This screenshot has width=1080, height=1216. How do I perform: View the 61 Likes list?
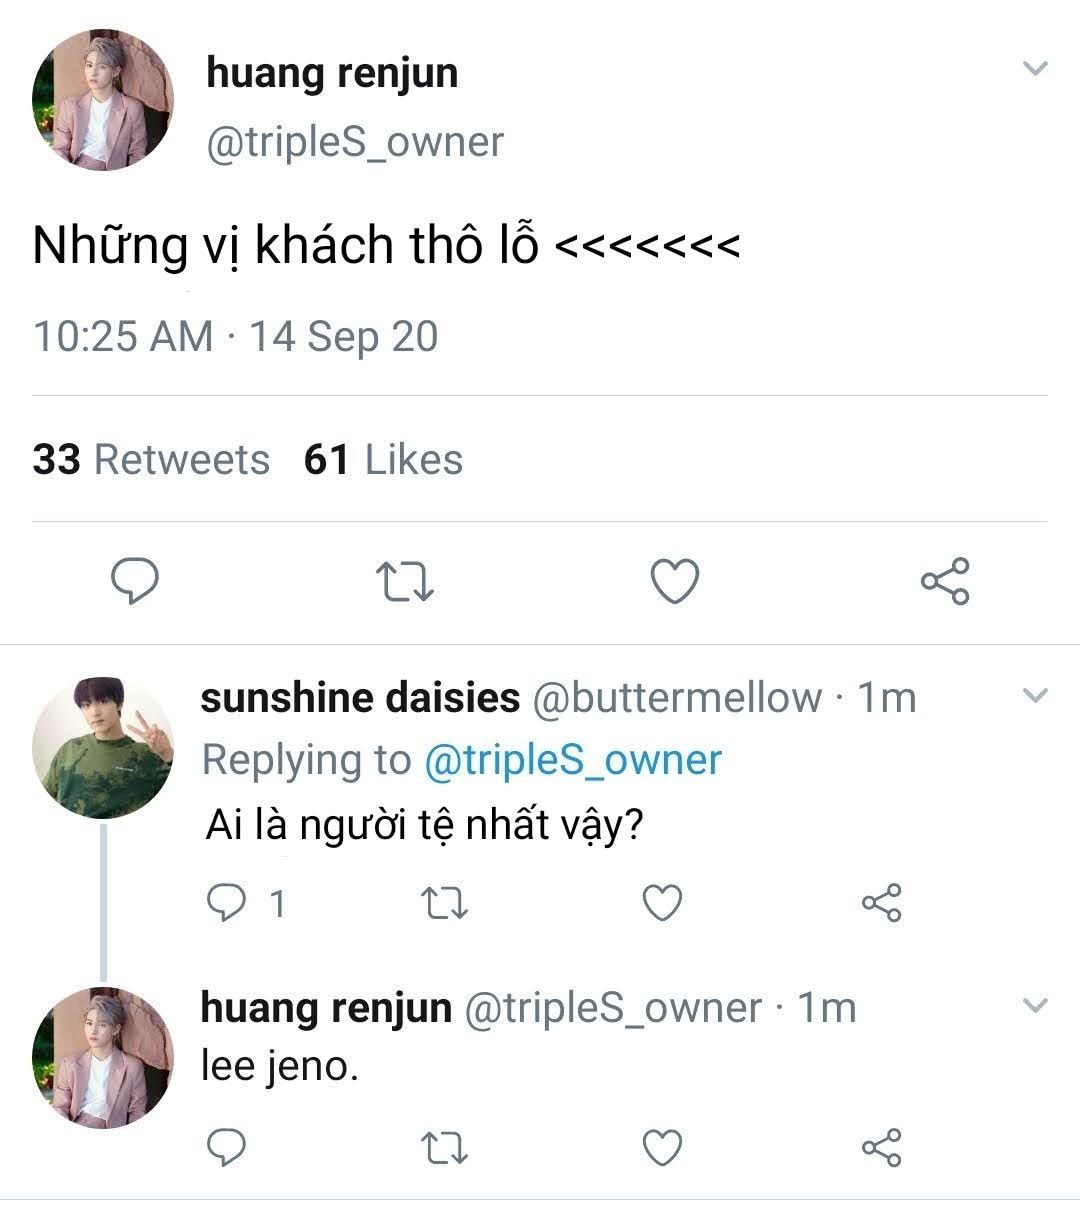pyautogui.click(x=383, y=460)
